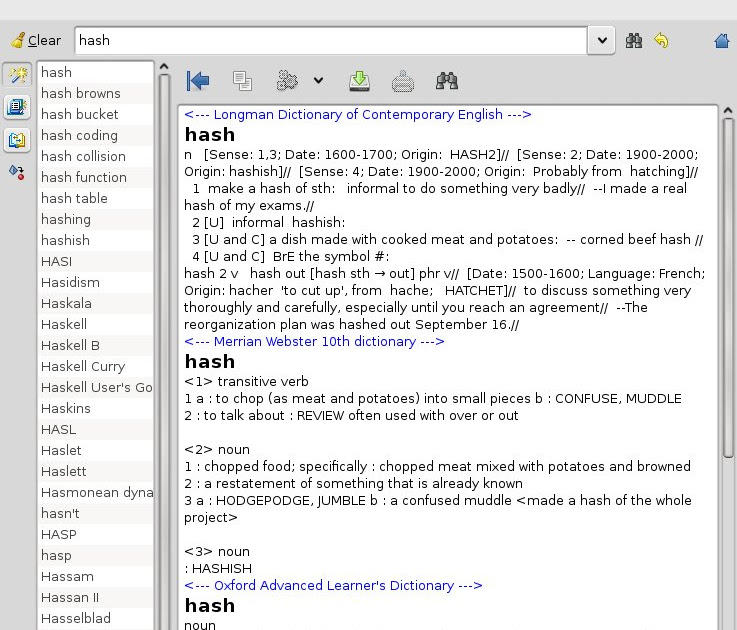
Task: Click the blue home icon at top right
Action: [x=722, y=40]
